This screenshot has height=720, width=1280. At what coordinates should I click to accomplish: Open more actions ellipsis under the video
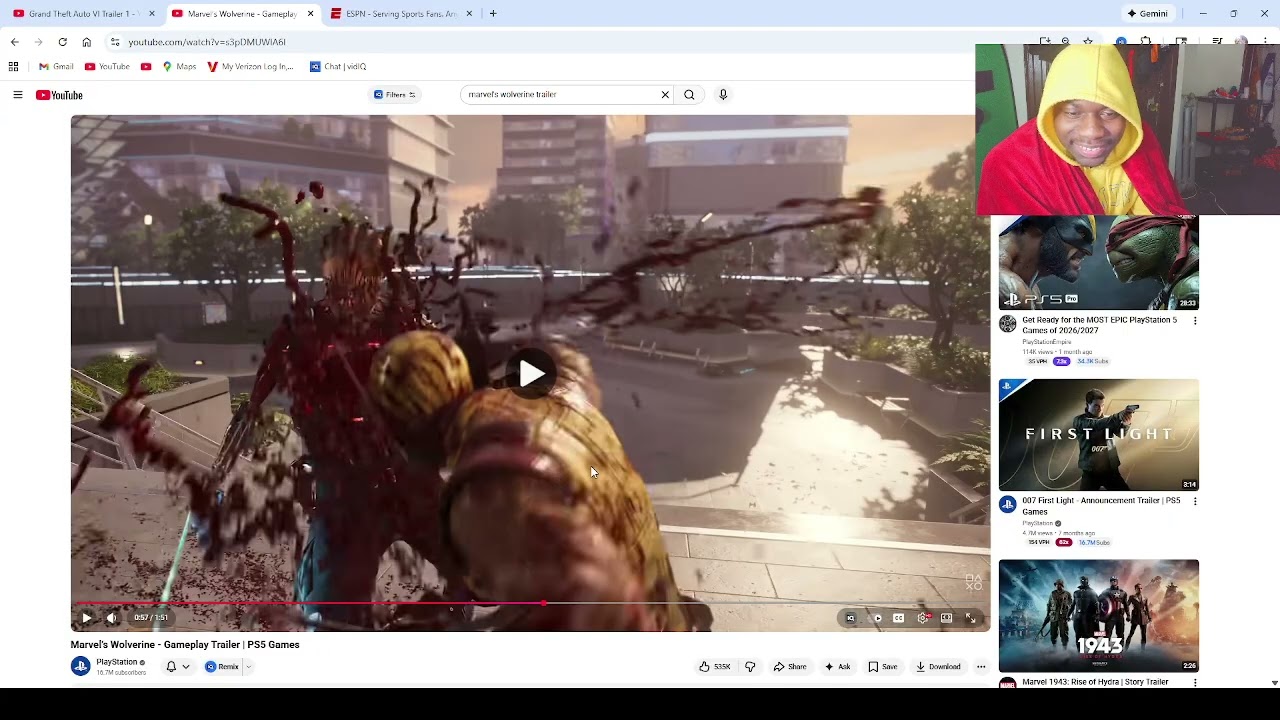pyautogui.click(x=981, y=667)
